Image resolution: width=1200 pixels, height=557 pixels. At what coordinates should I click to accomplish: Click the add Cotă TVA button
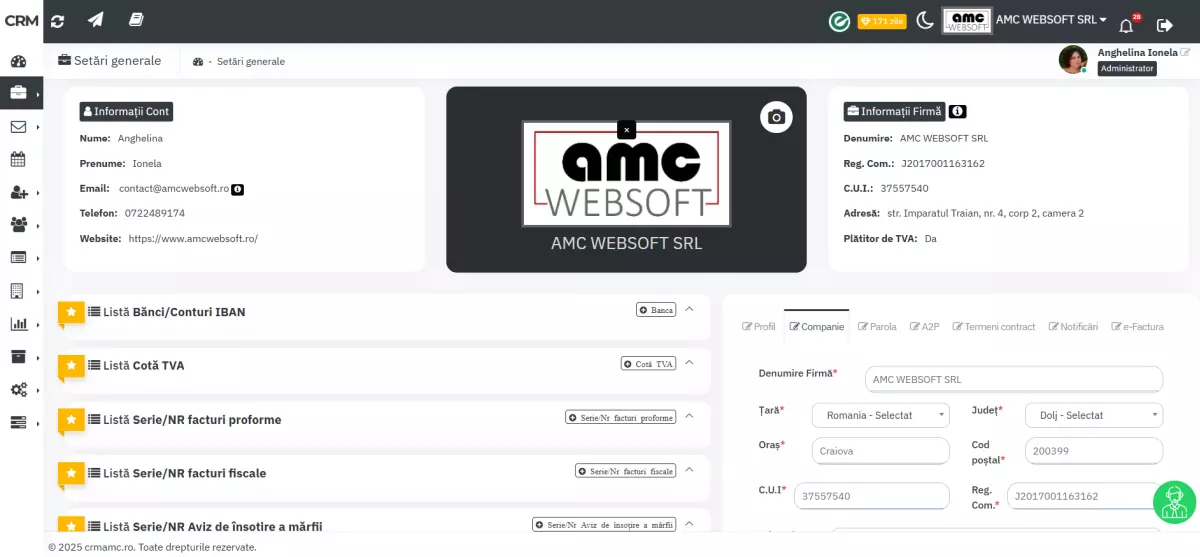point(648,364)
